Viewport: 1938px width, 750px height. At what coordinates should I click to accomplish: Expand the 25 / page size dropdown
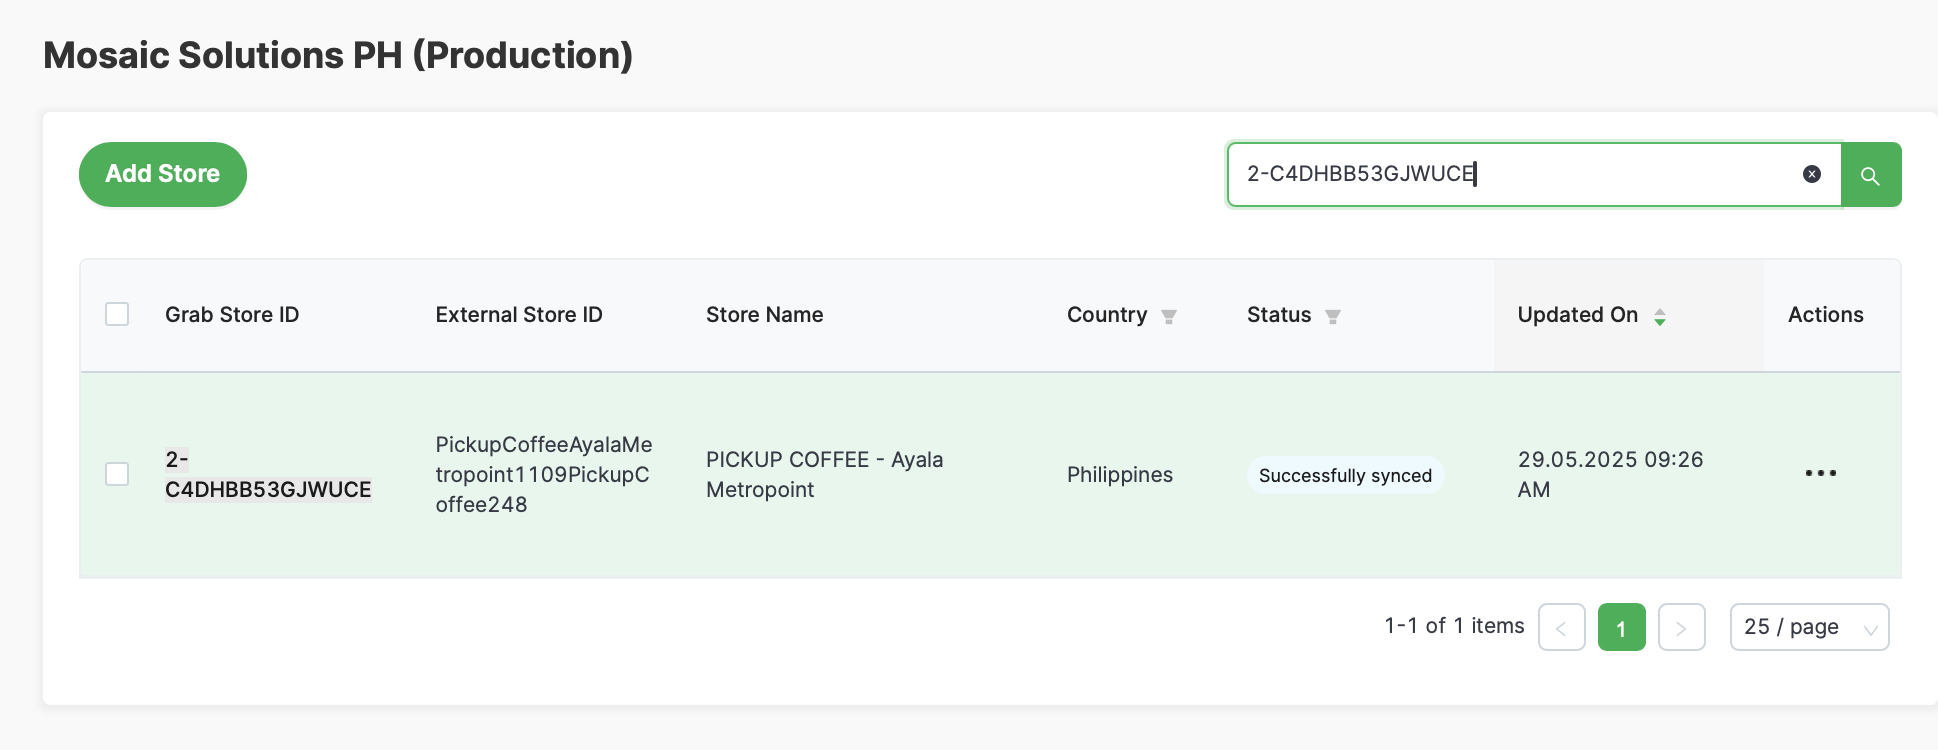(1808, 627)
